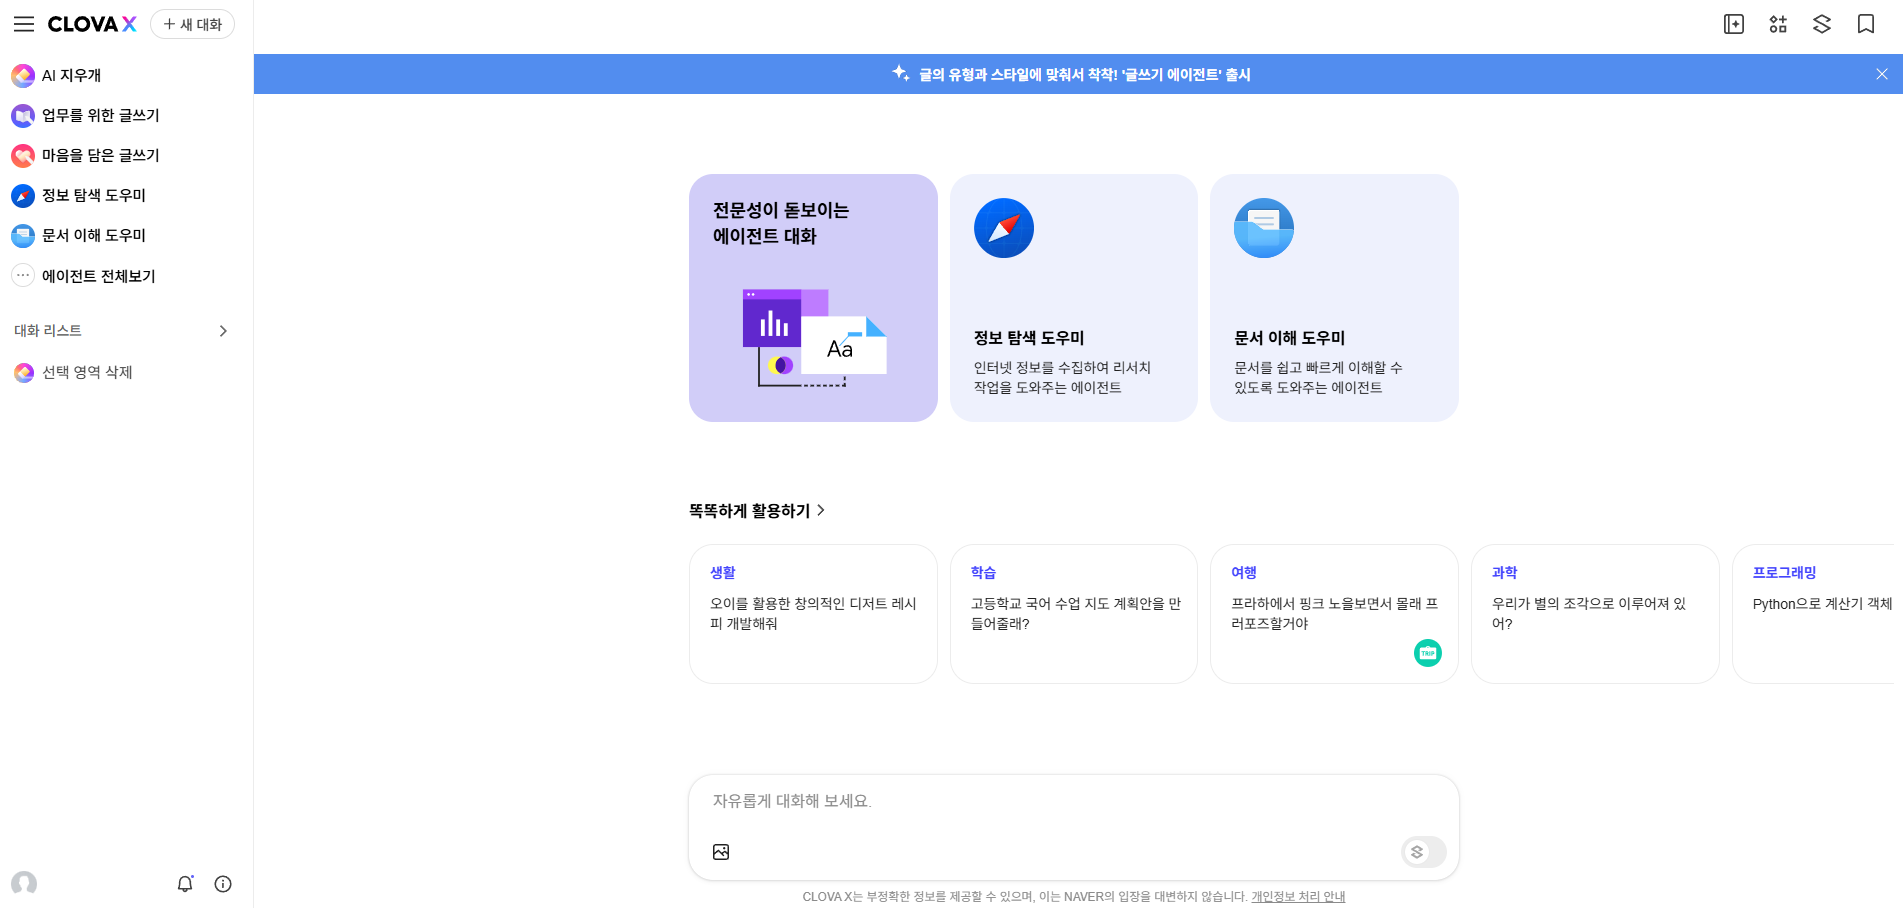
Task: Open the user profile avatar
Action: click(x=24, y=883)
